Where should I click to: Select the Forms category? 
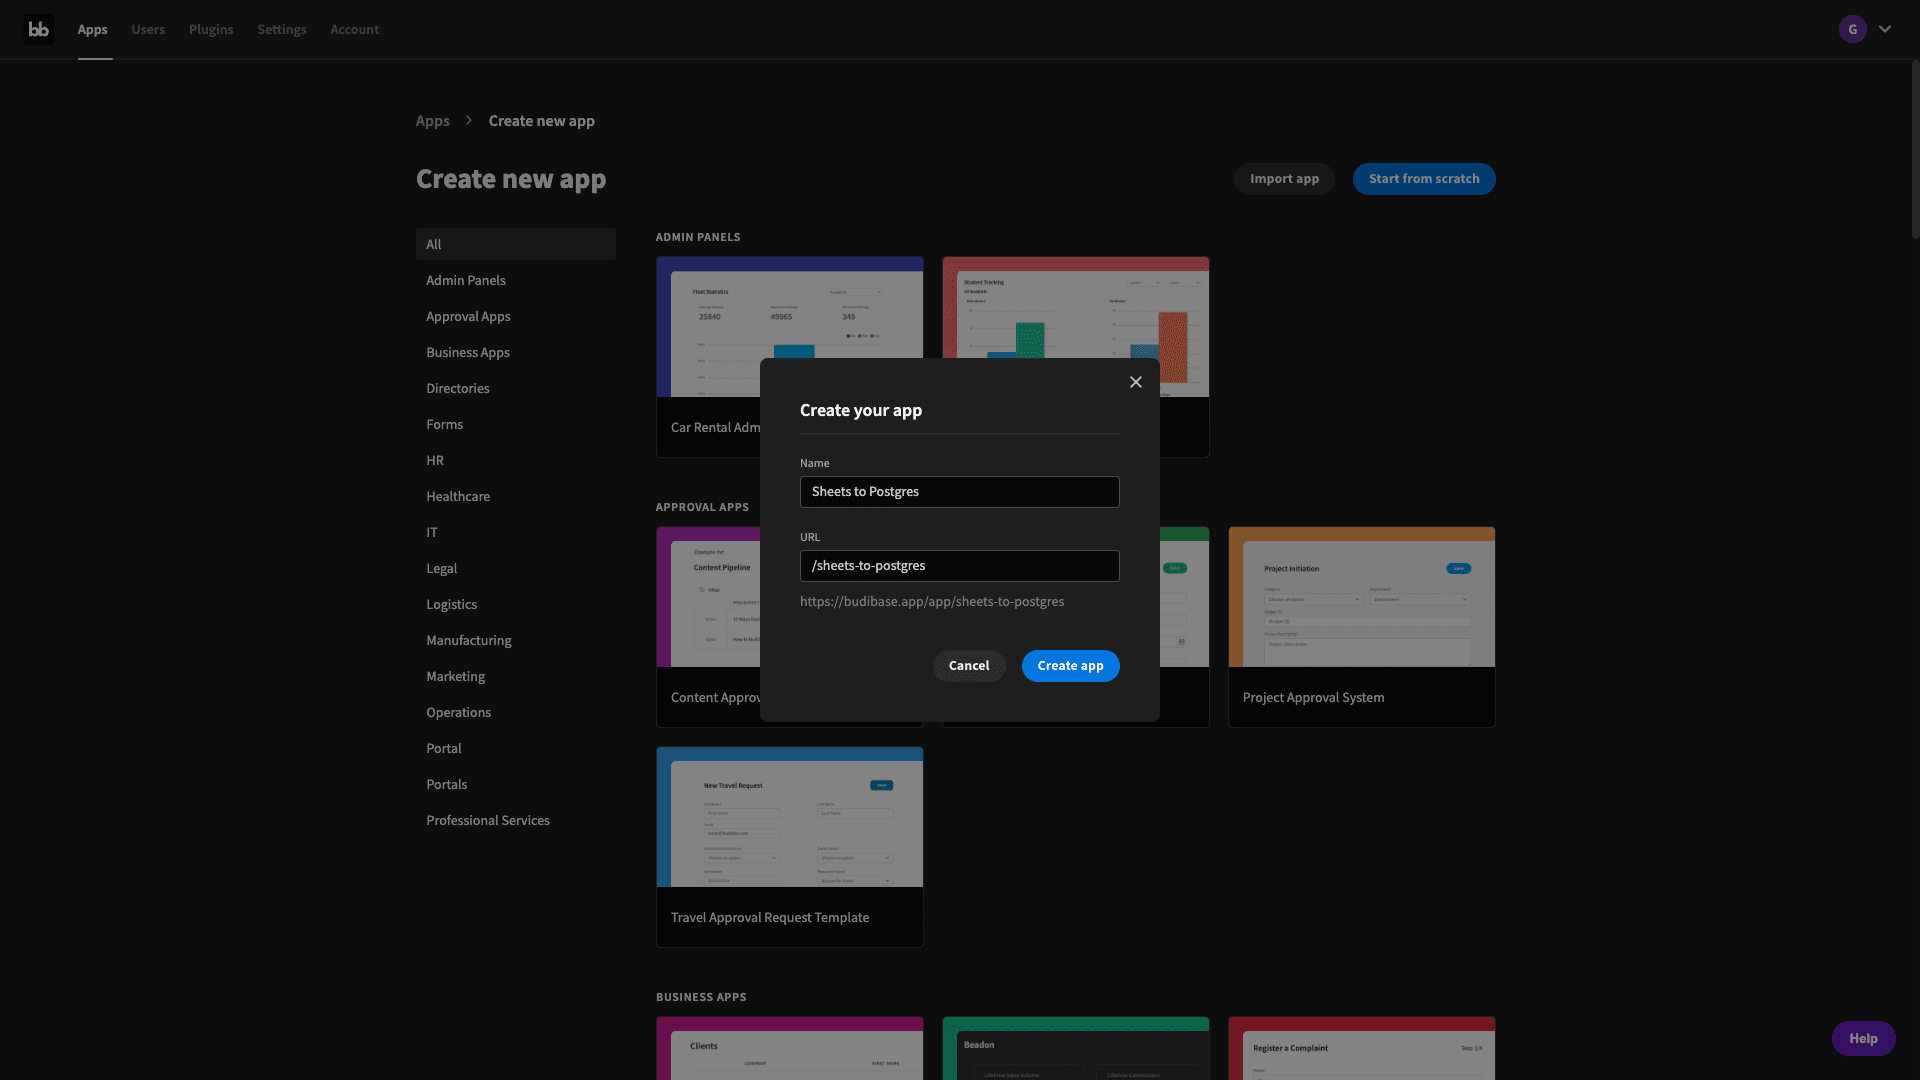coord(516,424)
